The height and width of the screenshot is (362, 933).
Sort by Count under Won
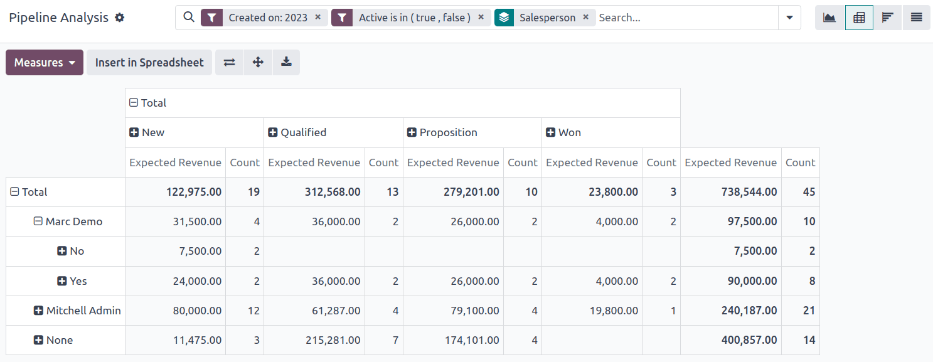point(661,163)
